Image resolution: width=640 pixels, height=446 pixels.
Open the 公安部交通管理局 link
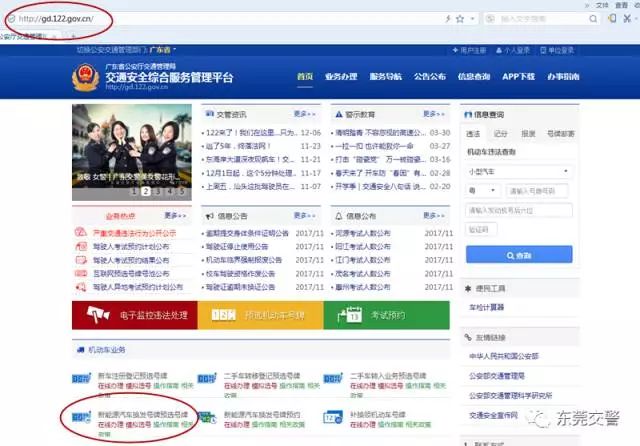[497, 376]
